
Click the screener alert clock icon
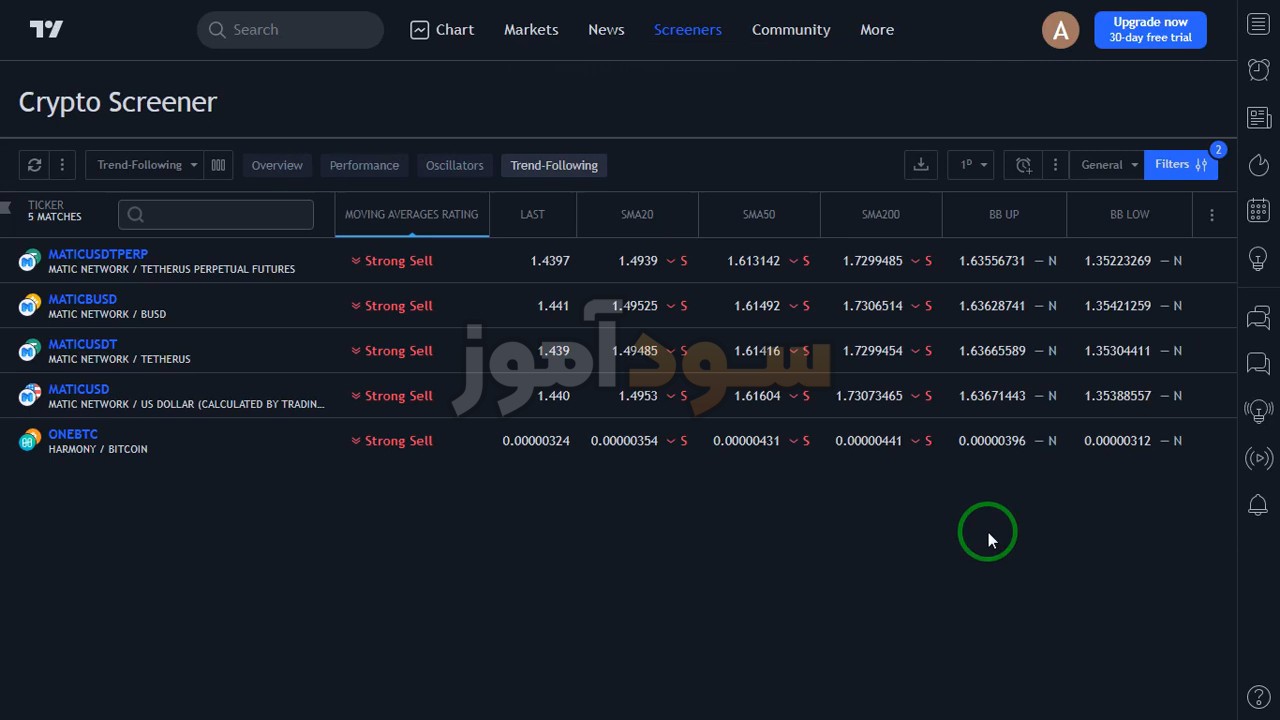click(x=1023, y=165)
